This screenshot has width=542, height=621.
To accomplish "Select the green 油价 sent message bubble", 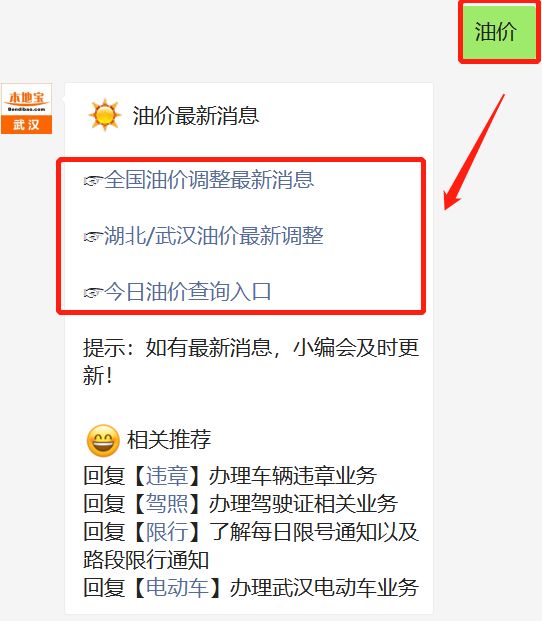I will 499,32.
